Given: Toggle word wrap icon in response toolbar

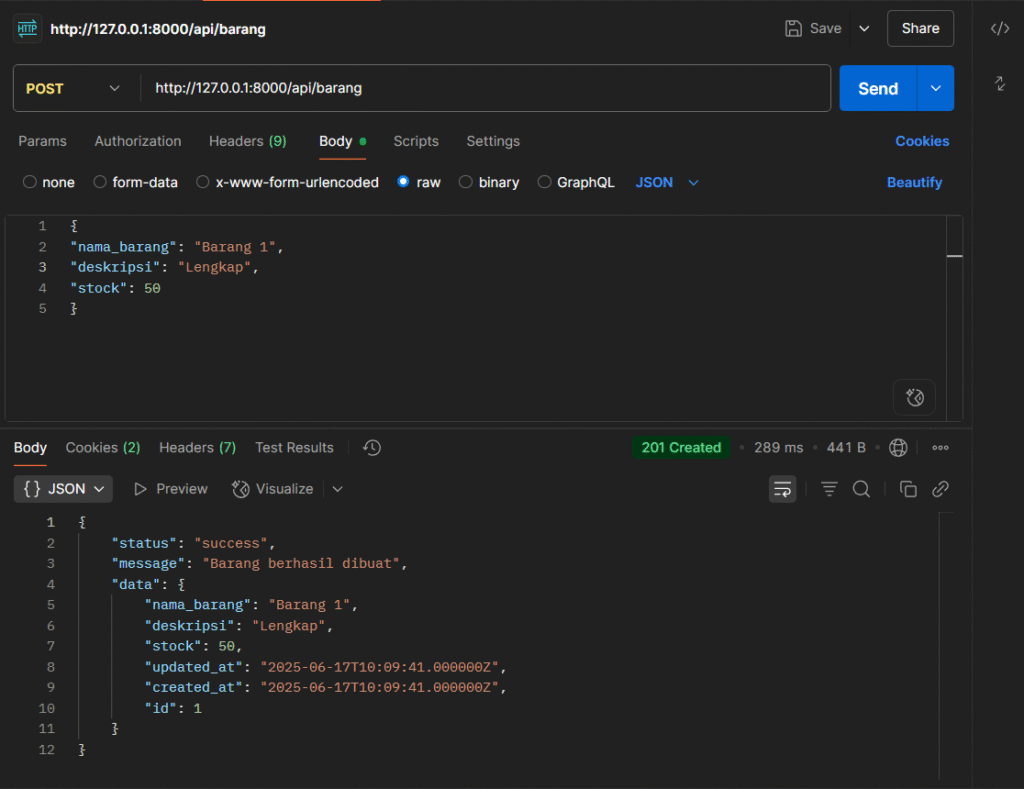Looking at the screenshot, I should click(x=783, y=489).
